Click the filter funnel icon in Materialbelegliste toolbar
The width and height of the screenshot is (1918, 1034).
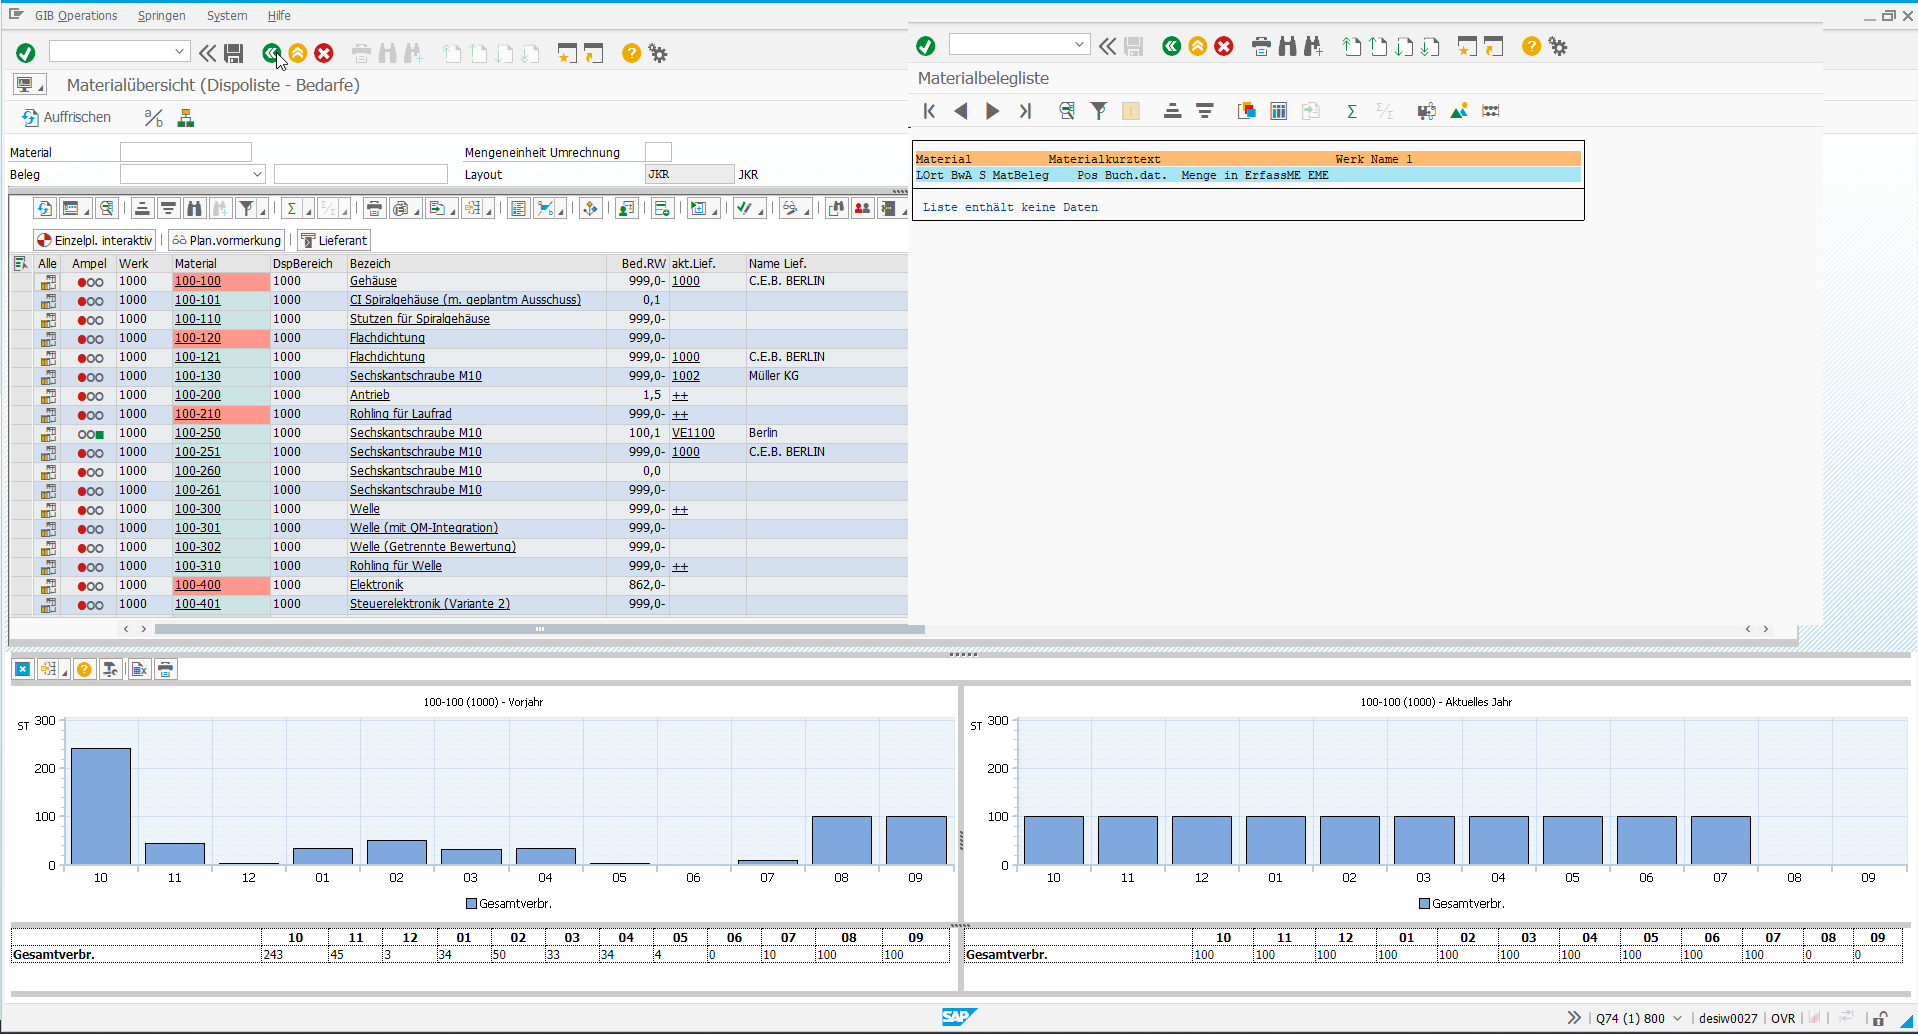(1098, 111)
